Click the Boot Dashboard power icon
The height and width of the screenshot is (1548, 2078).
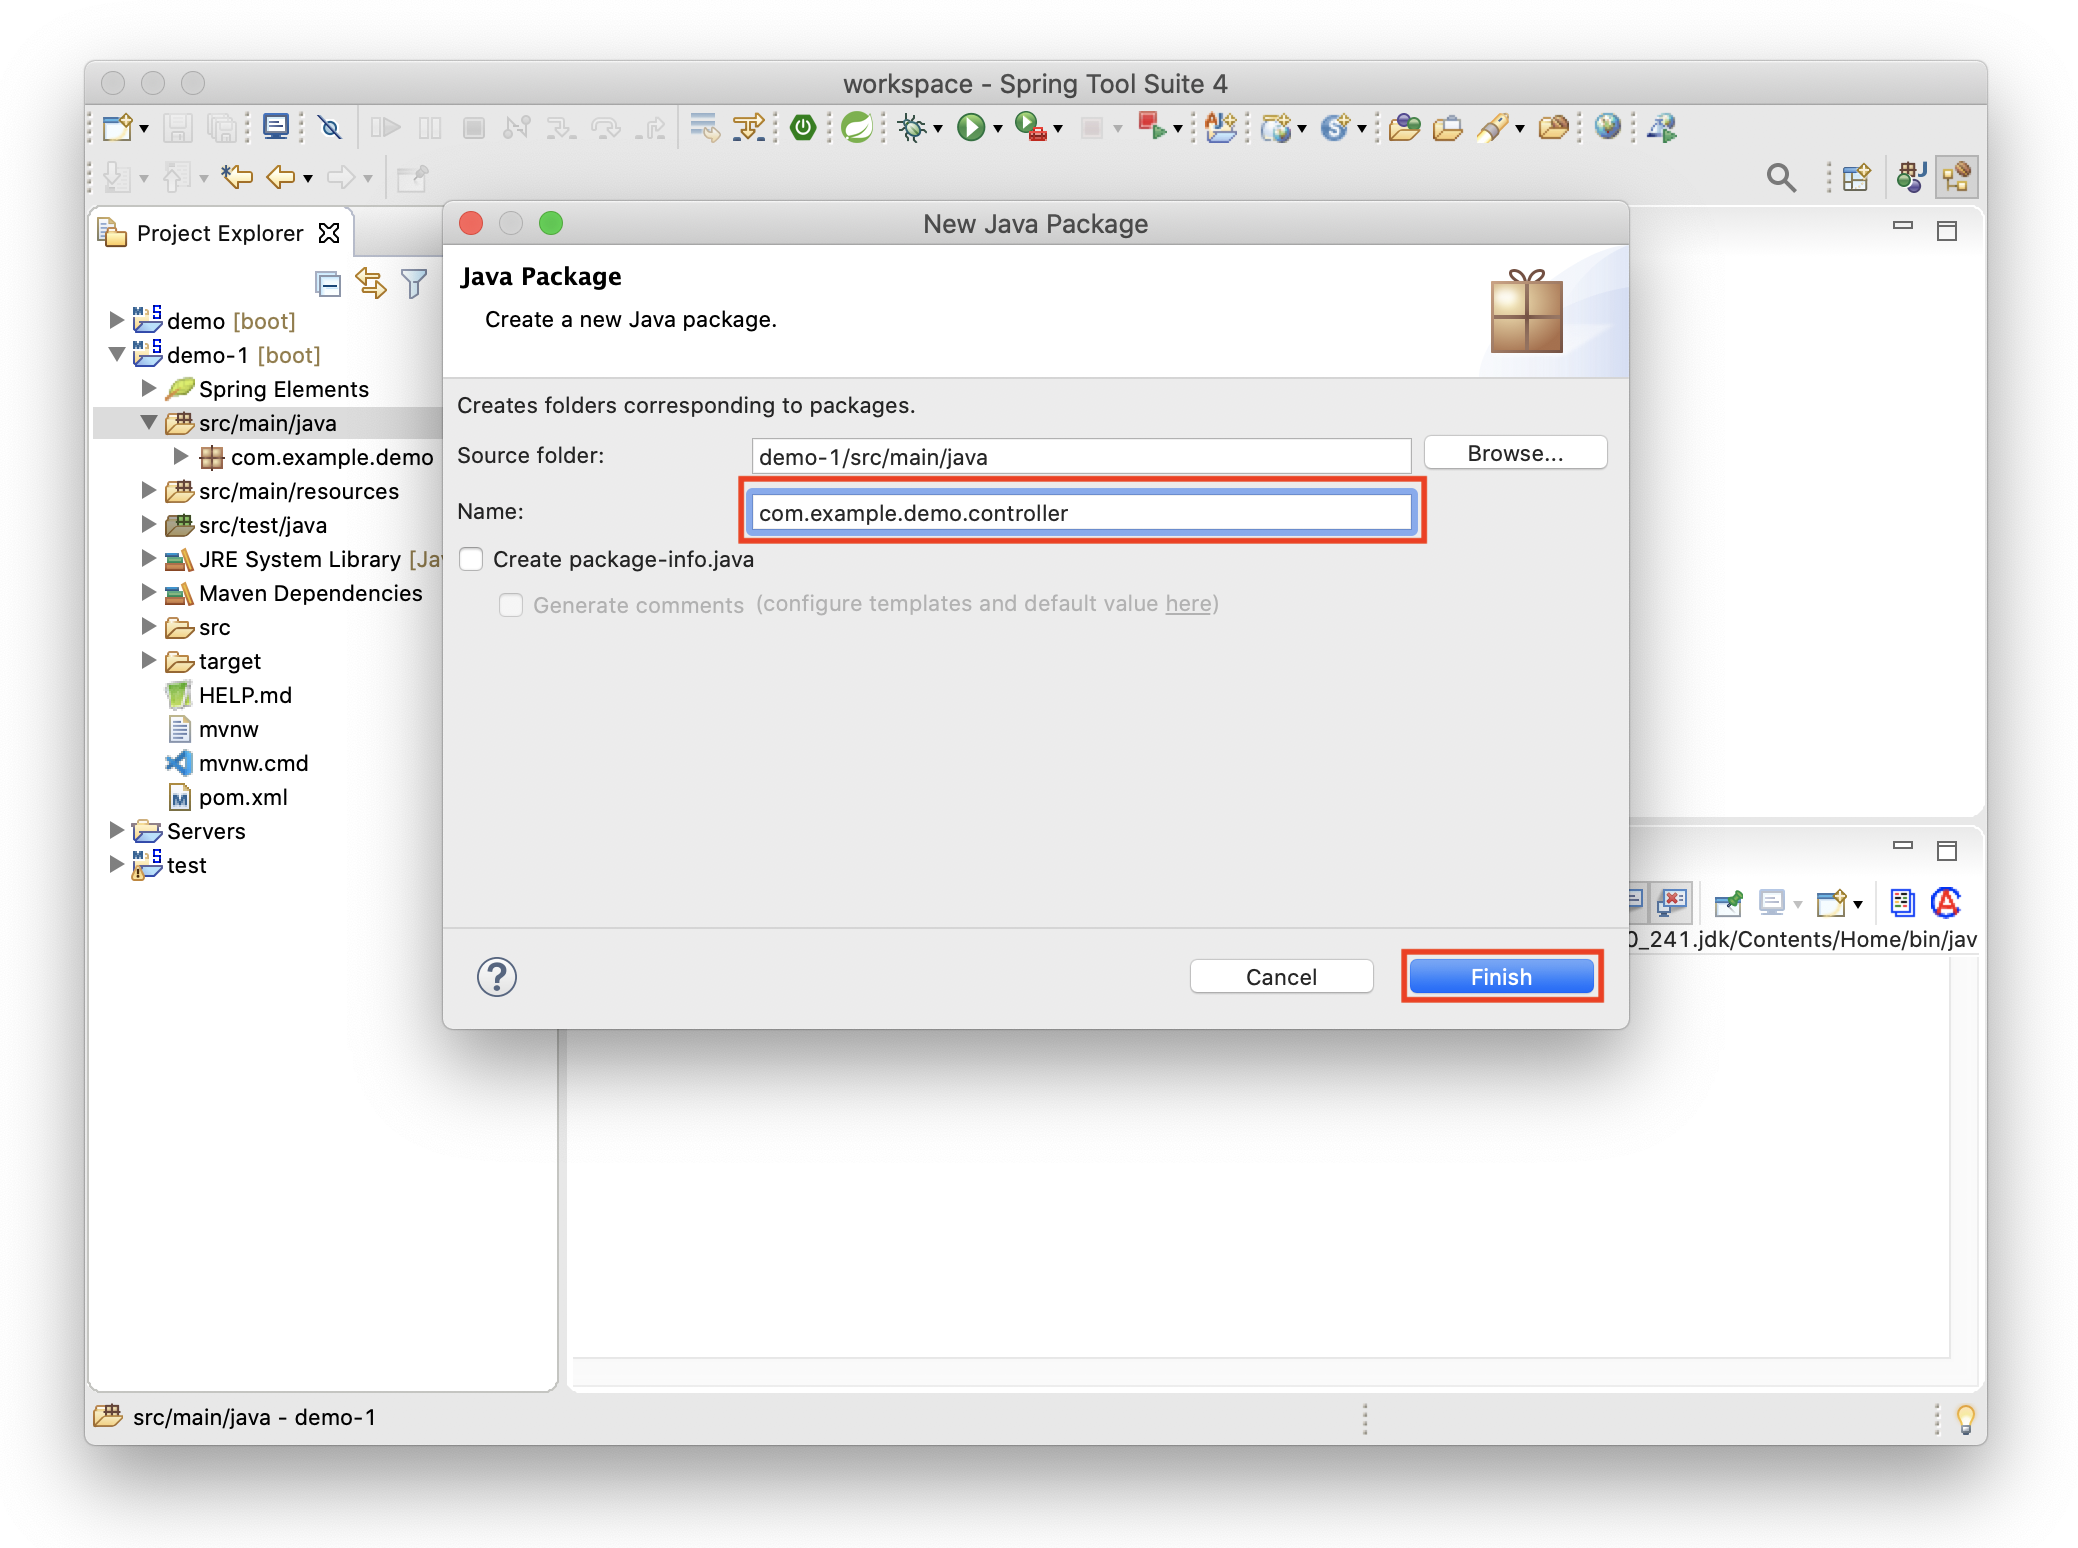[x=803, y=128]
